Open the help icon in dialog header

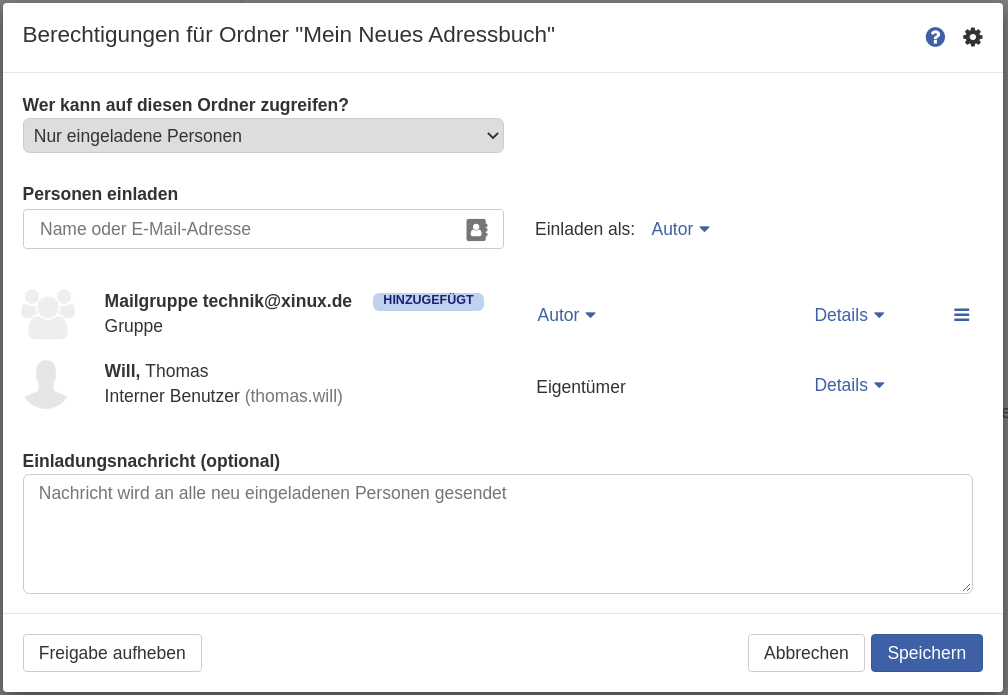(935, 37)
